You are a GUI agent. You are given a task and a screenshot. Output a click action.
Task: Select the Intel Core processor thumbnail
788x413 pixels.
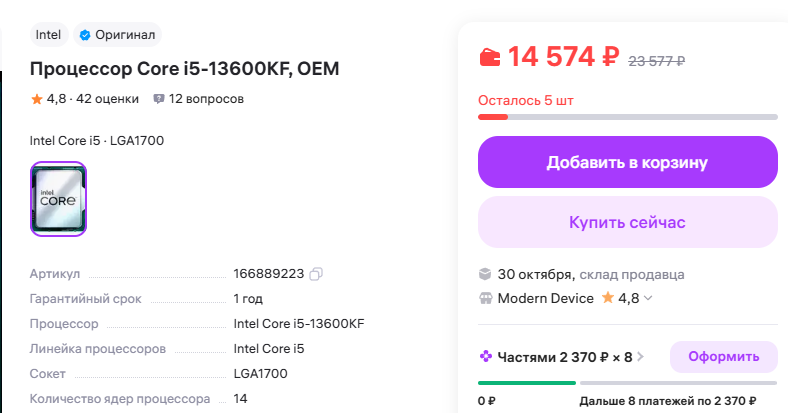coord(59,199)
